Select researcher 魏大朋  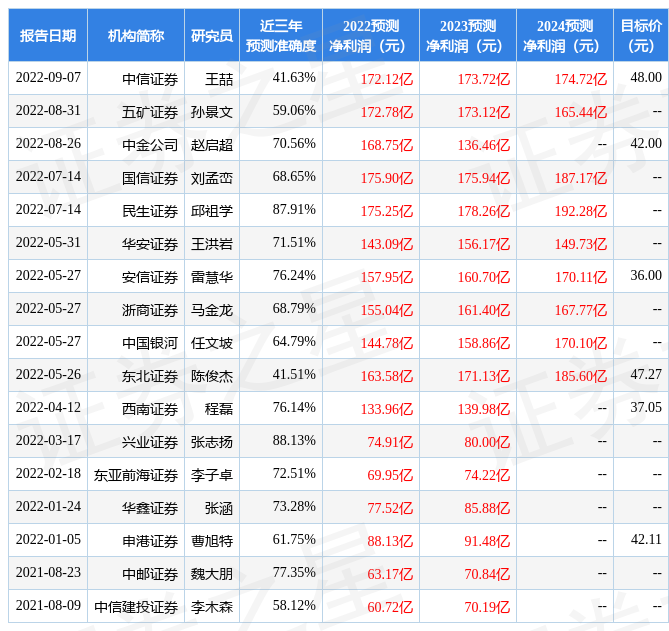point(212,574)
